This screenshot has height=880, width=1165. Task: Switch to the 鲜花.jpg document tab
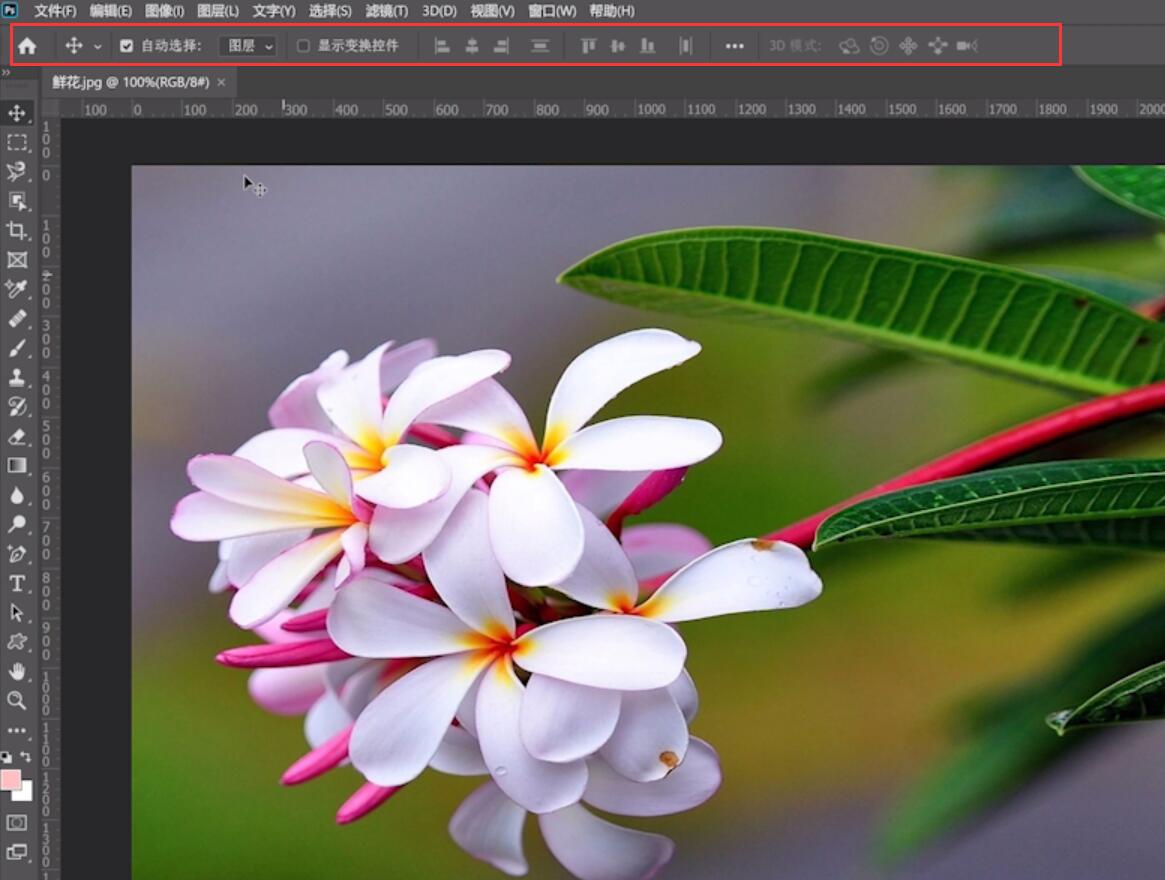131,82
